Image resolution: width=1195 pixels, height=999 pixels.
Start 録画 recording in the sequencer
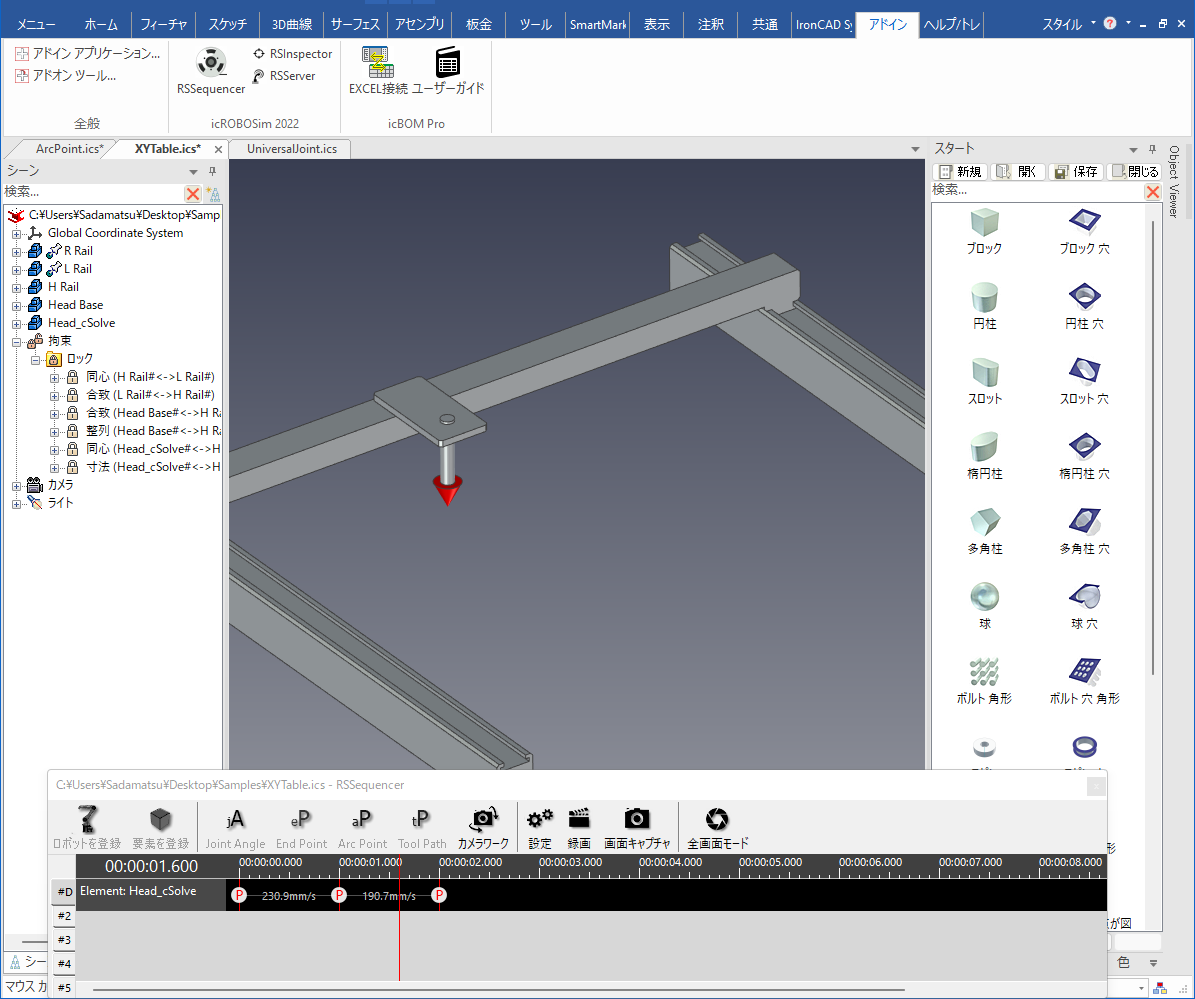click(579, 828)
